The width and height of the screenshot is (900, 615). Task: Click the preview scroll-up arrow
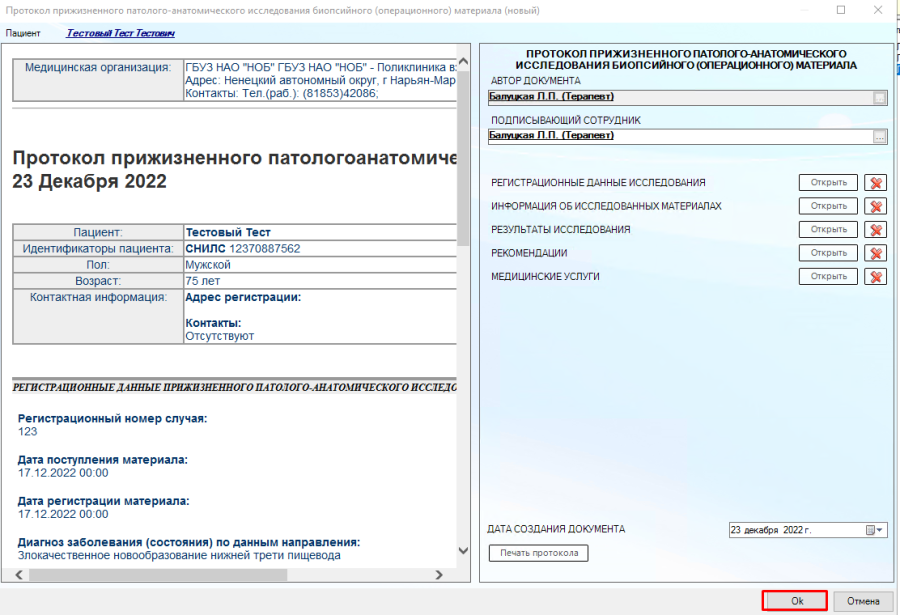coord(463,61)
